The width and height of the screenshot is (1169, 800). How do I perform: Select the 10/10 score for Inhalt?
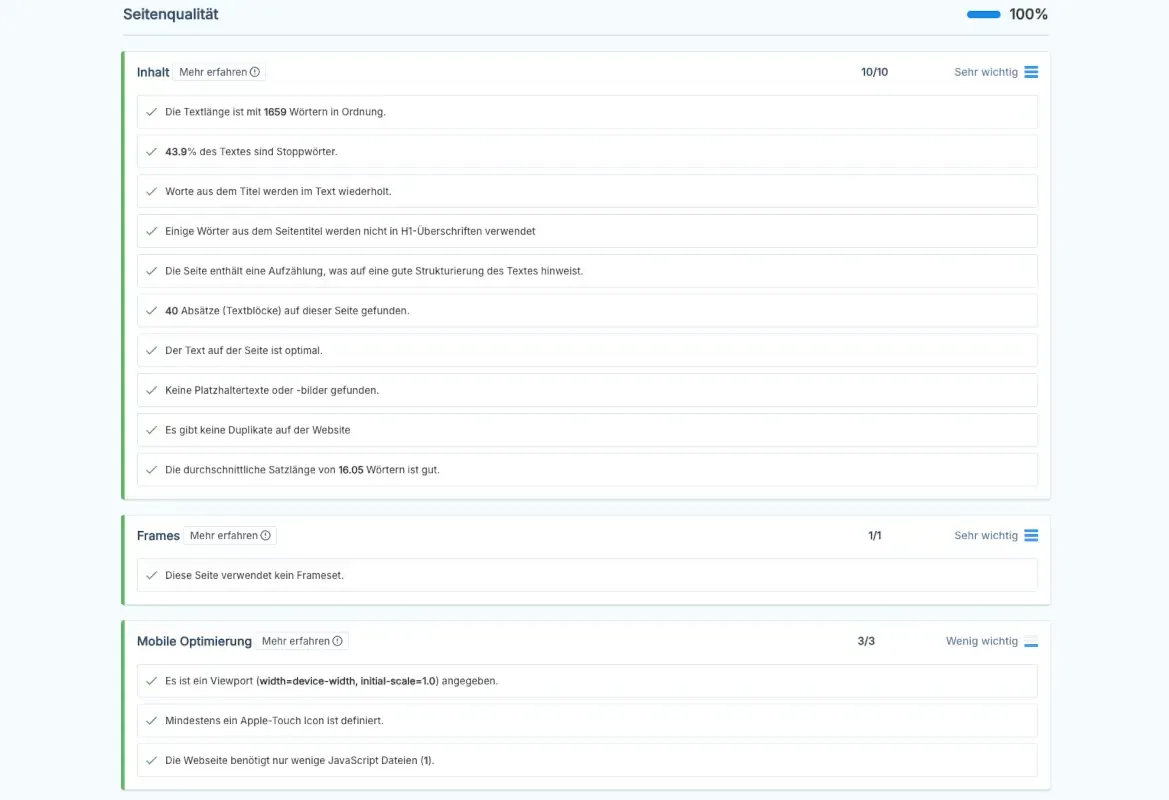(x=874, y=71)
